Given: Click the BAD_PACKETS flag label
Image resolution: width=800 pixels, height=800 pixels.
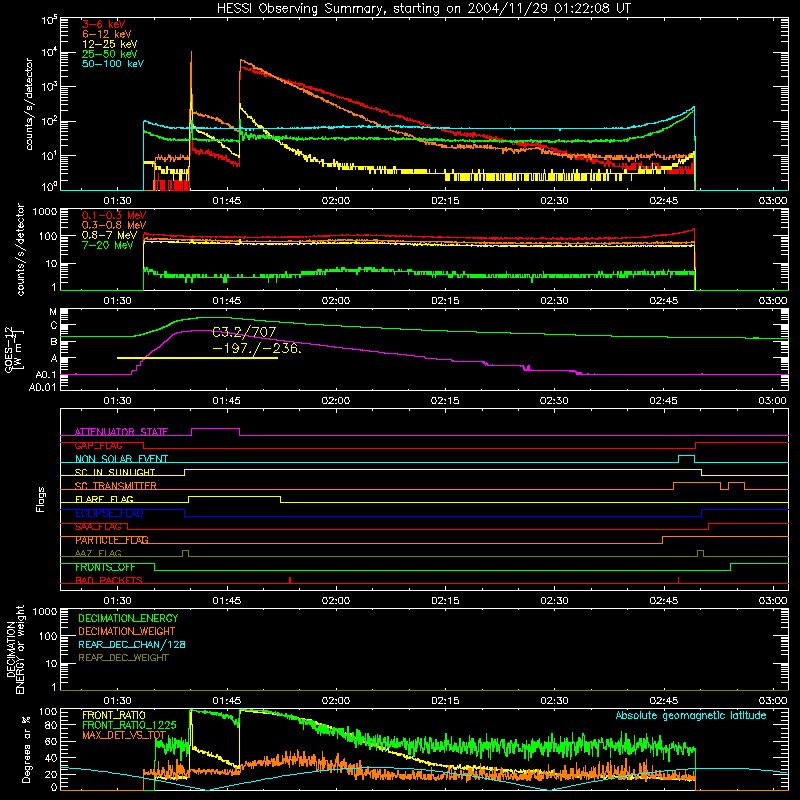Looking at the screenshot, I should coord(109,580).
